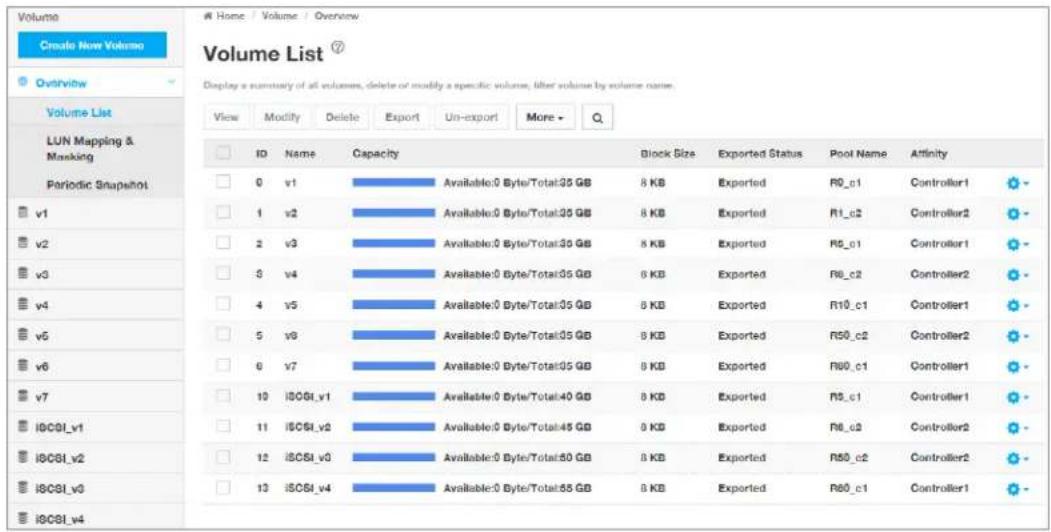Open the gear action menu for iSCSI_v2
The height and width of the screenshot is (532, 1051).
click(x=1017, y=427)
